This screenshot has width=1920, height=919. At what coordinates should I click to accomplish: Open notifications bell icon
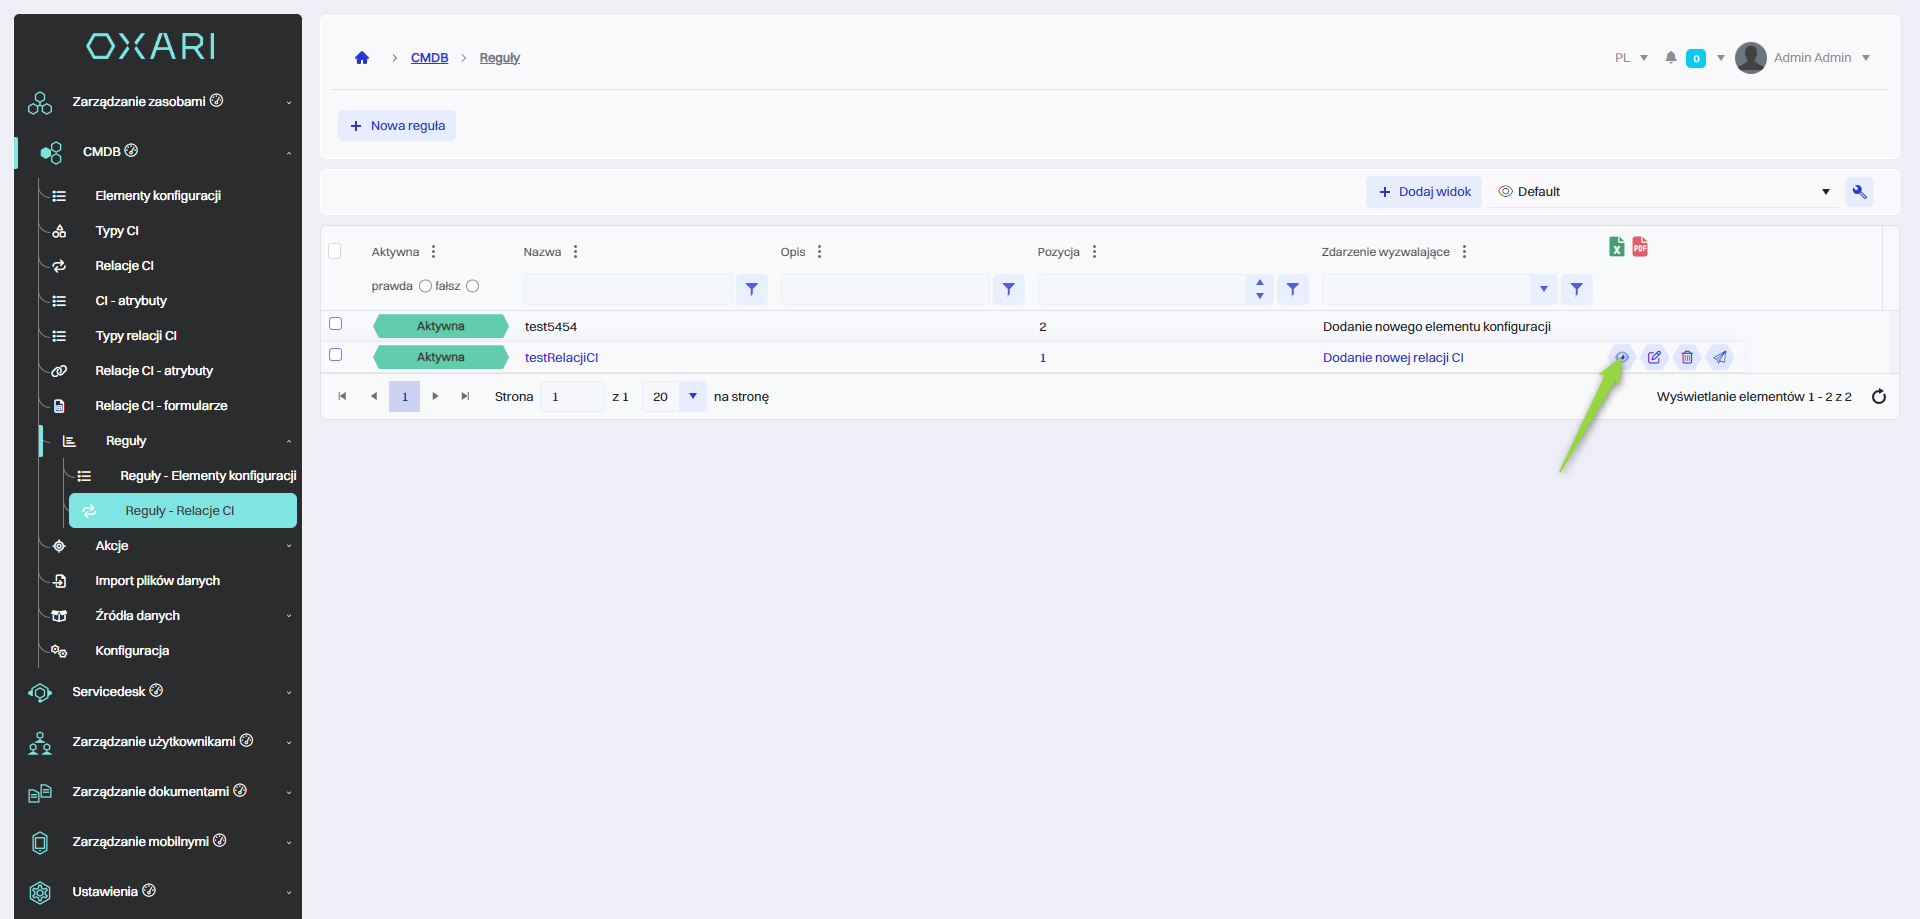pyautogui.click(x=1670, y=58)
